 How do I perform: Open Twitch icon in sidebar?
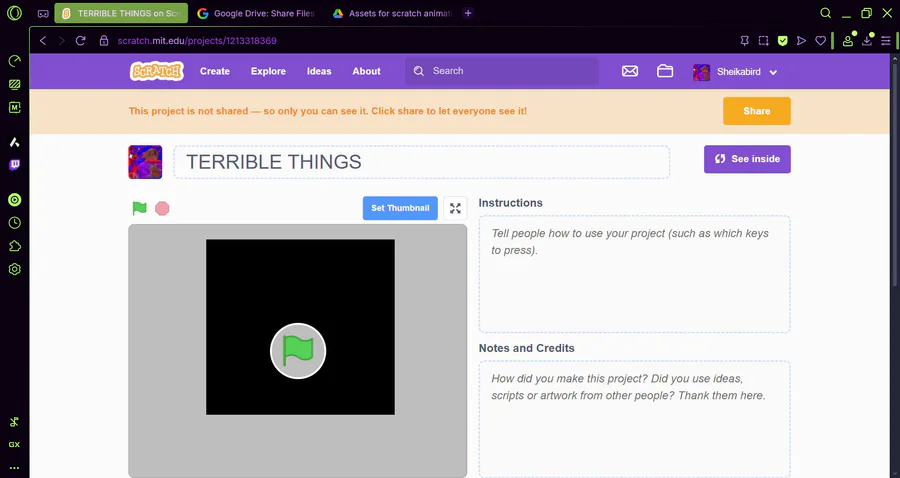click(x=14, y=165)
